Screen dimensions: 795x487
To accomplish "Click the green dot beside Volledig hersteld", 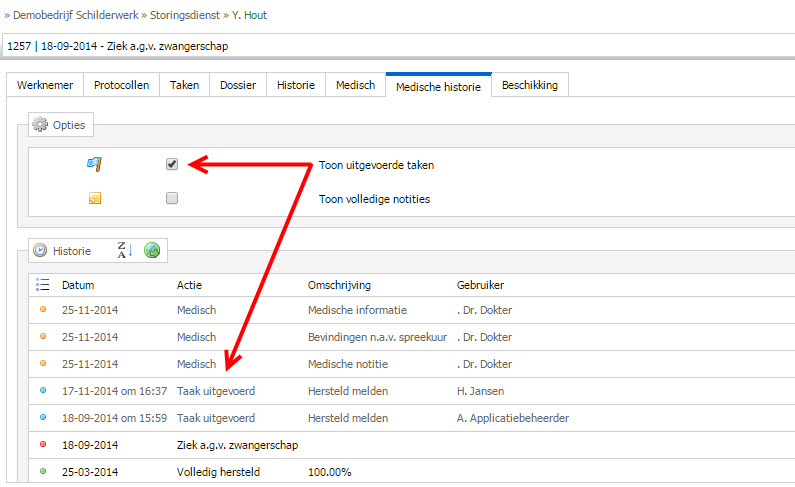I will click(43, 471).
